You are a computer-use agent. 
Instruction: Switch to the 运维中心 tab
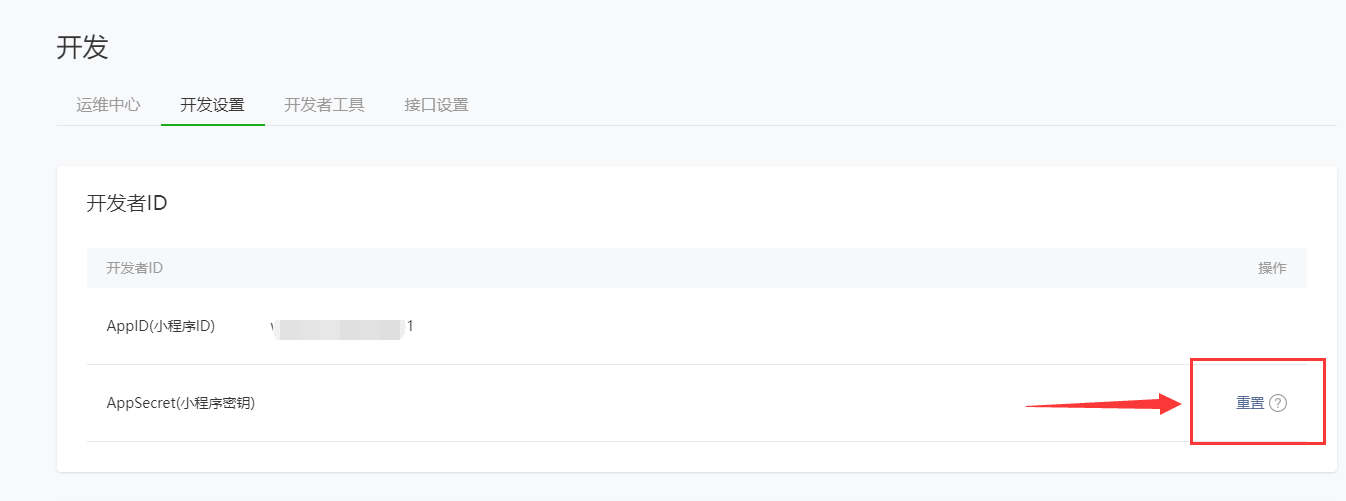tap(108, 104)
